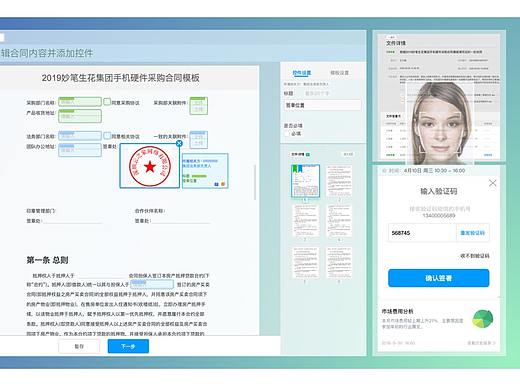Viewport: 520px width, 390px height.
Task: Click 重发验证码 to resend the code
Action: pyautogui.click(x=472, y=233)
